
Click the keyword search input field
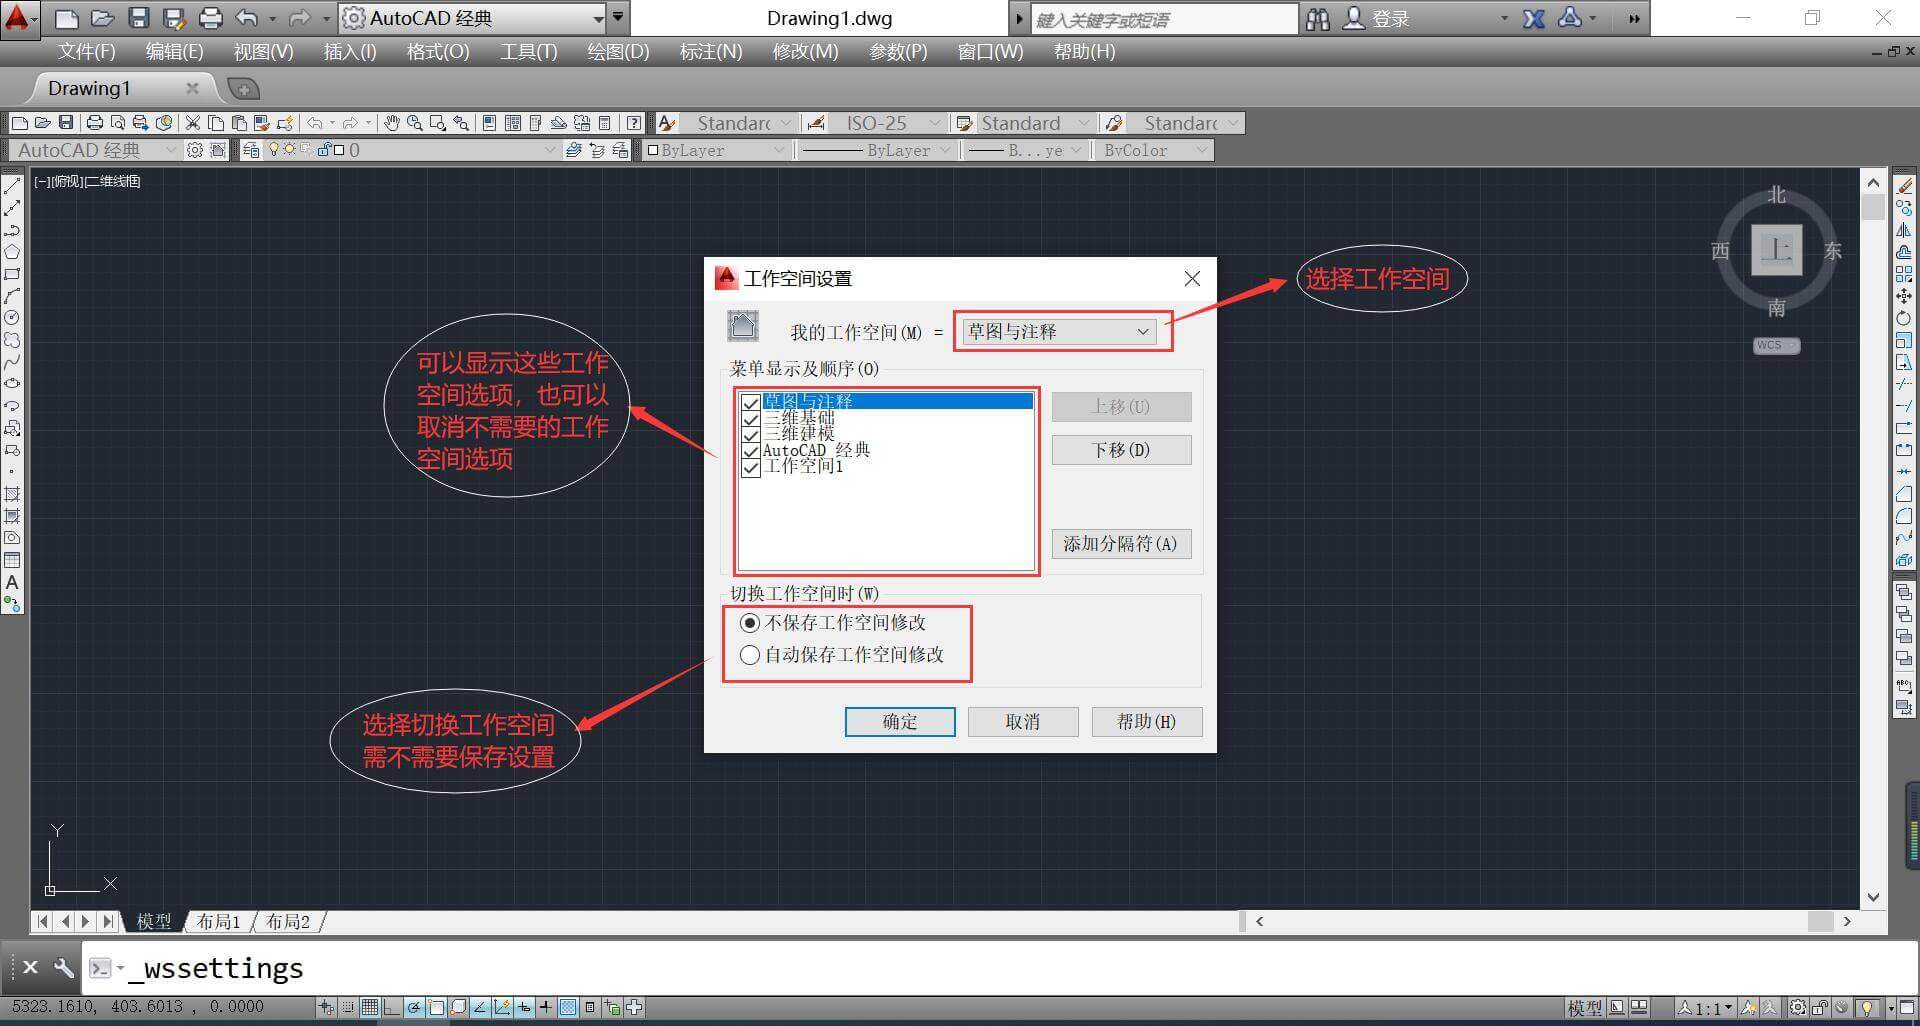click(1163, 19)
